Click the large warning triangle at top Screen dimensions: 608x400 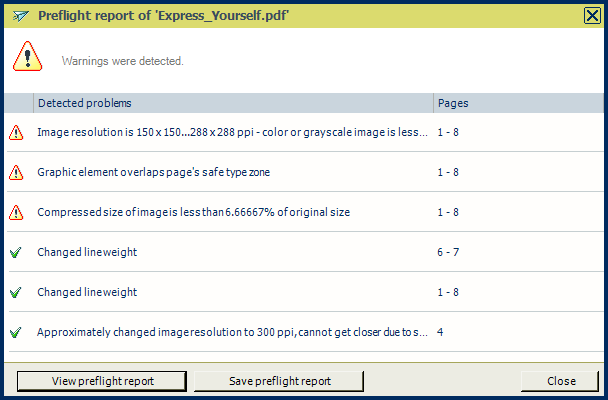[x=28, y=58]
